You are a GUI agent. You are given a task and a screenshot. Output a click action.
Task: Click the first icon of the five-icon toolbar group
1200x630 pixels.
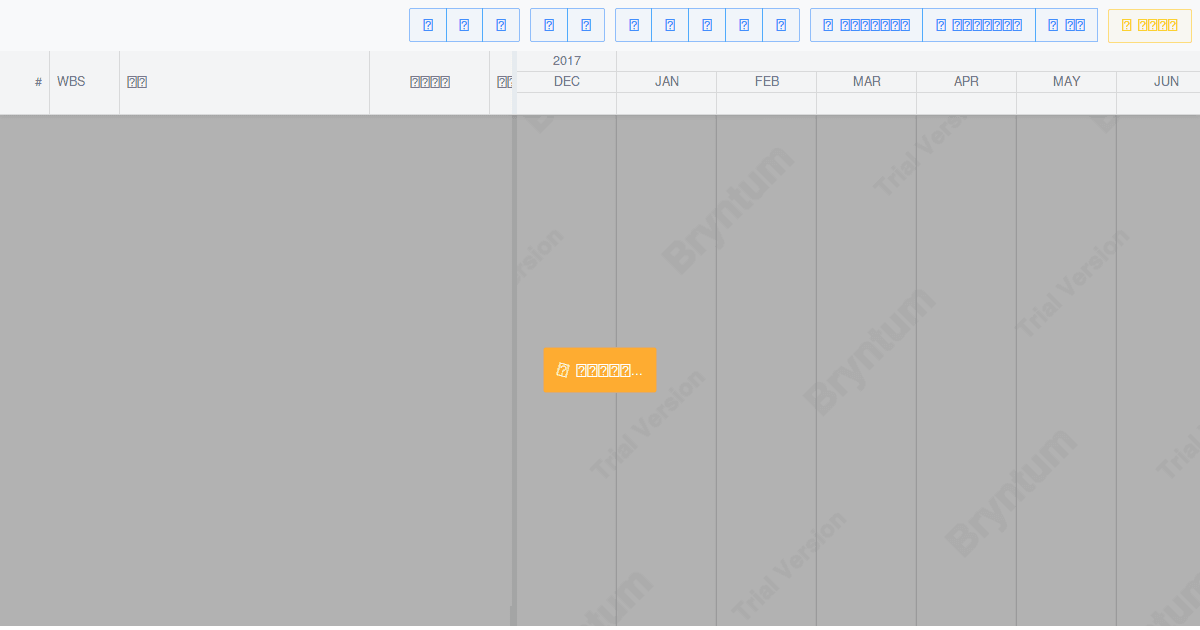633,24
